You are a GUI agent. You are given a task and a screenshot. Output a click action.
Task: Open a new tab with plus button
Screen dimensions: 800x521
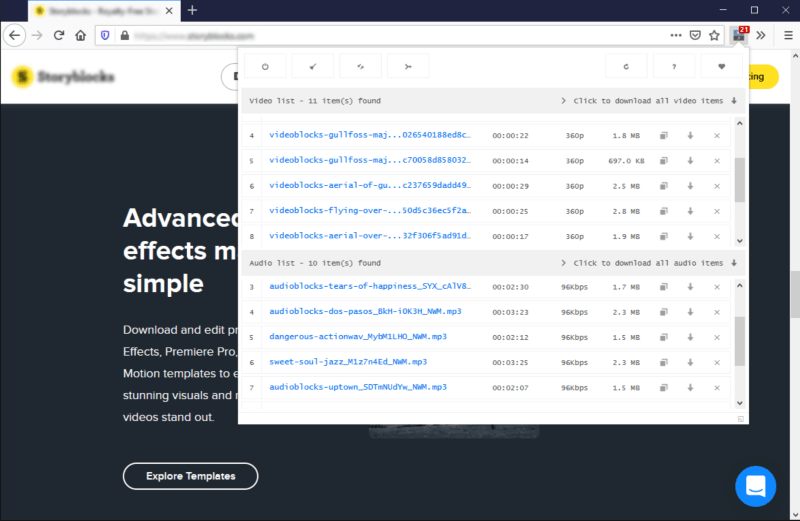[192, 10]
